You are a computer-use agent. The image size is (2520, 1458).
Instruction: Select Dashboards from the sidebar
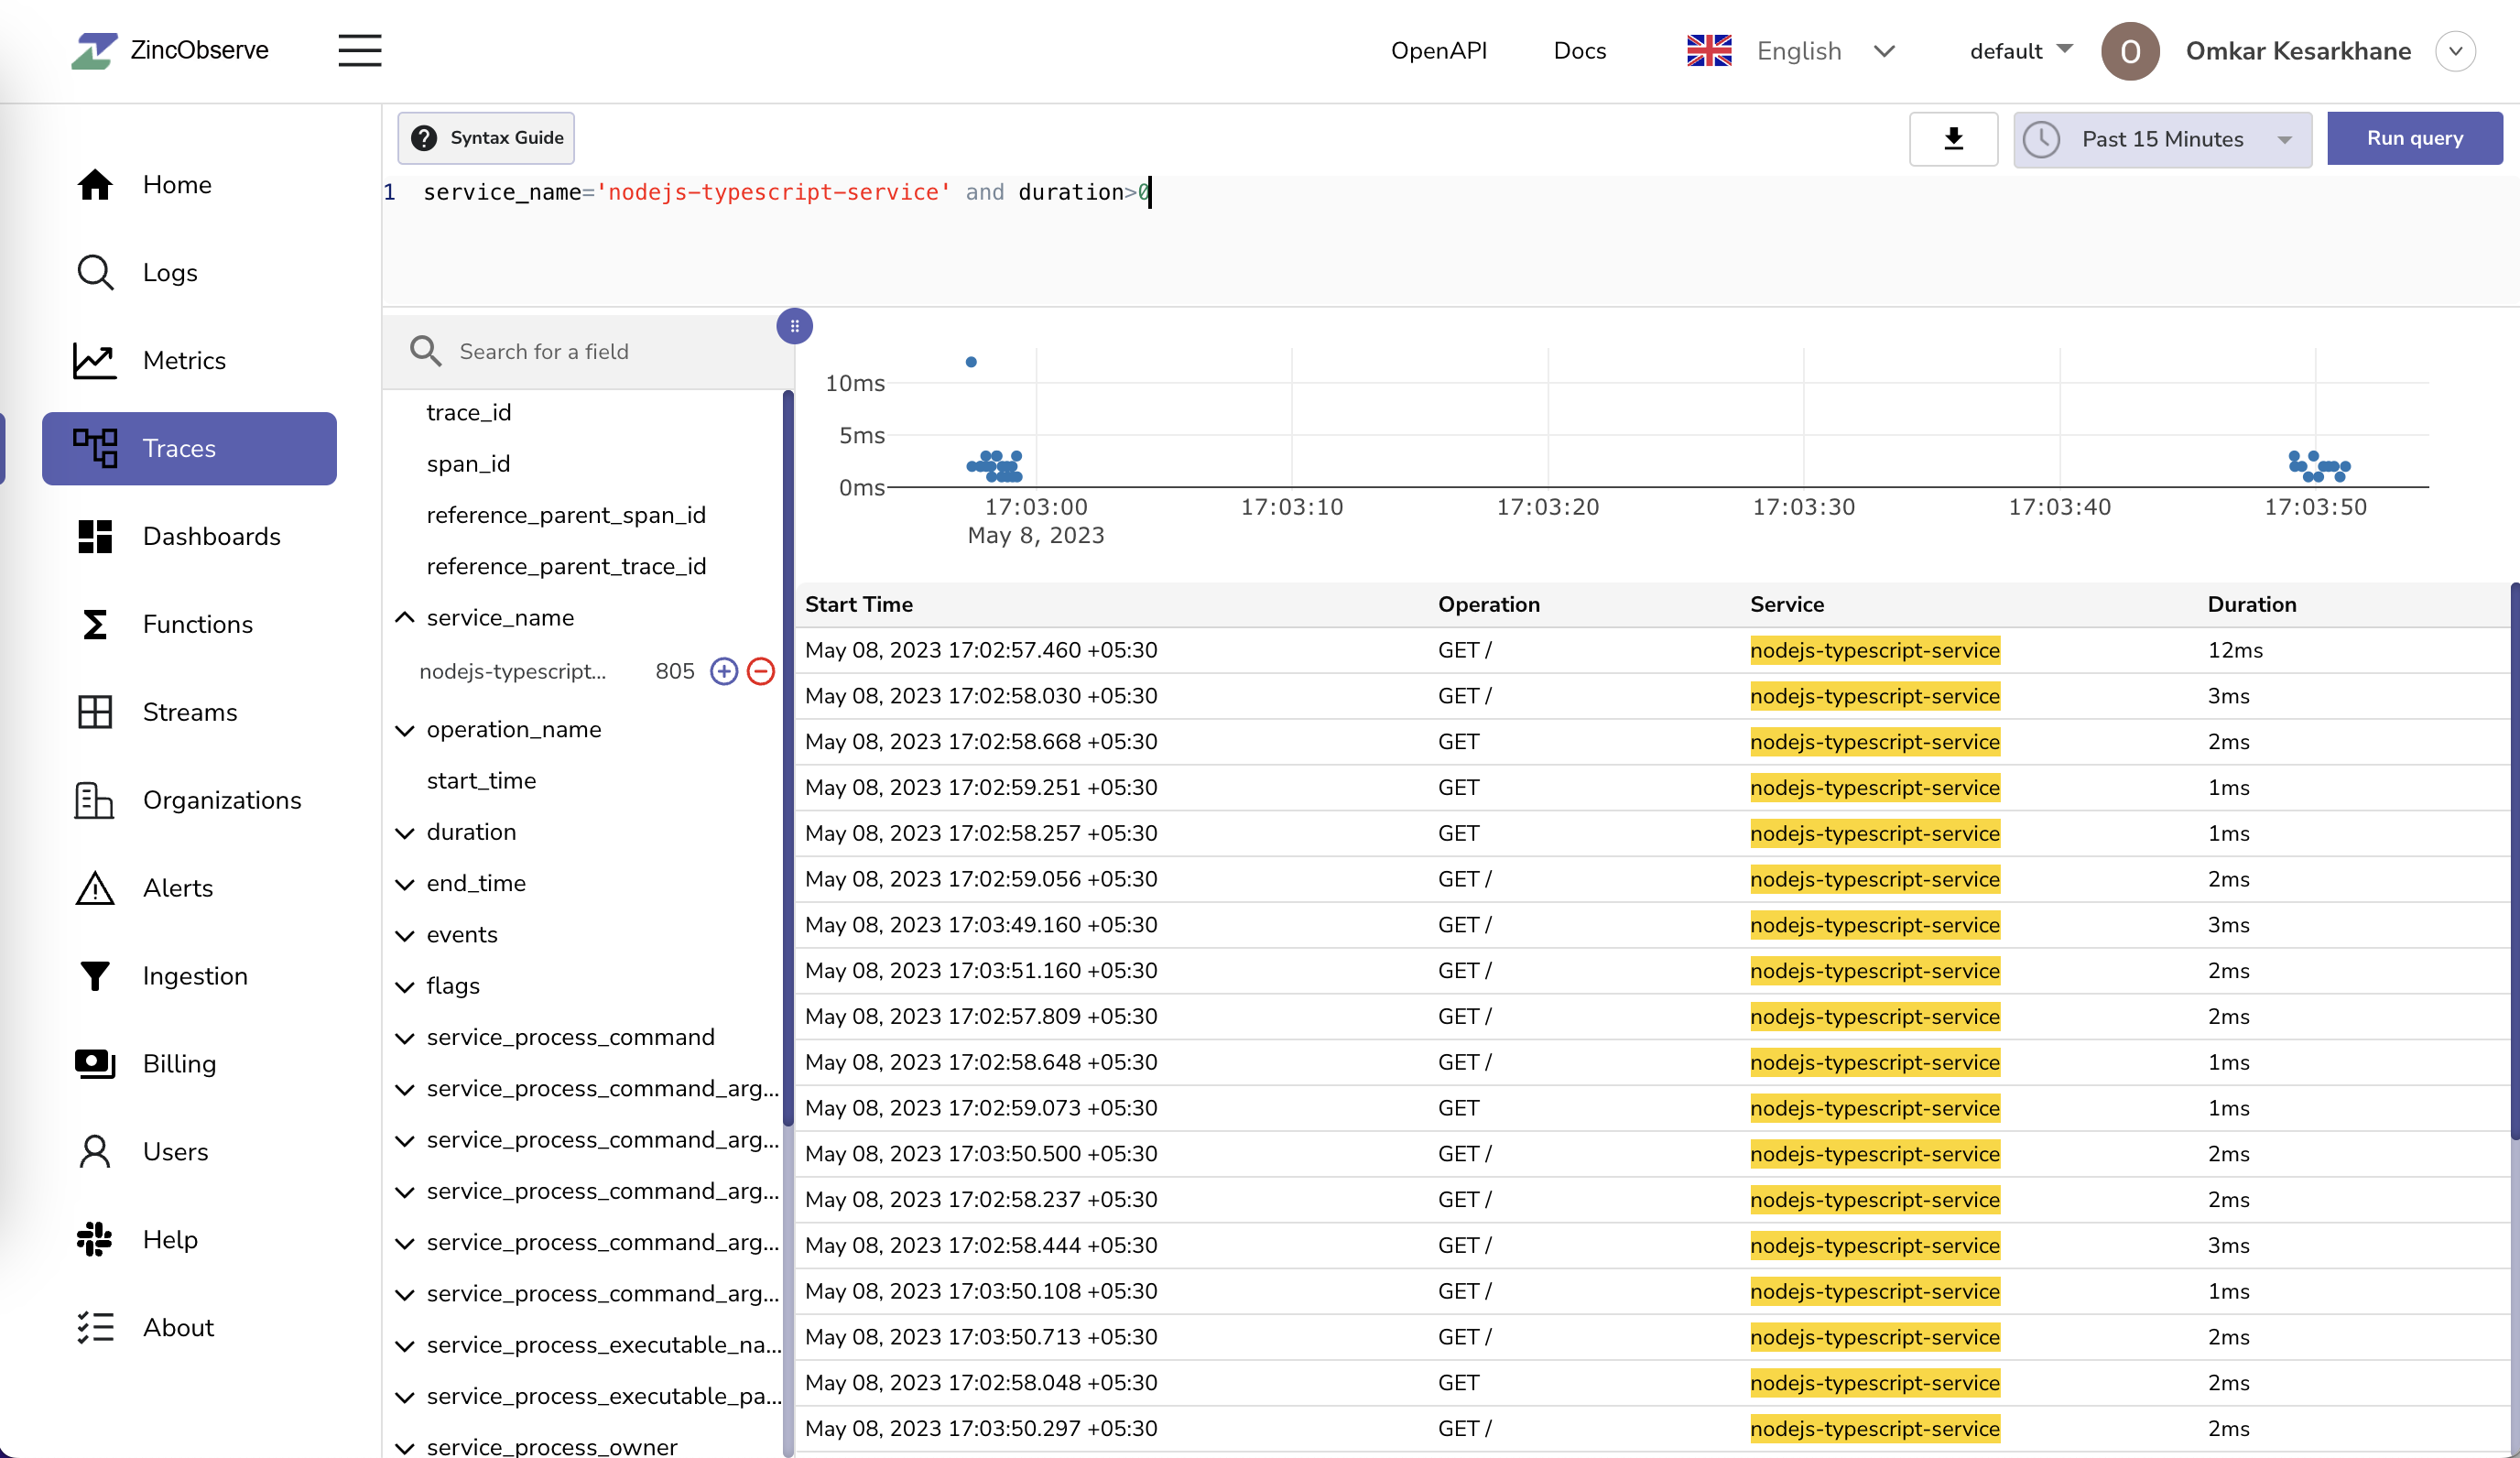tap(211, 536)
